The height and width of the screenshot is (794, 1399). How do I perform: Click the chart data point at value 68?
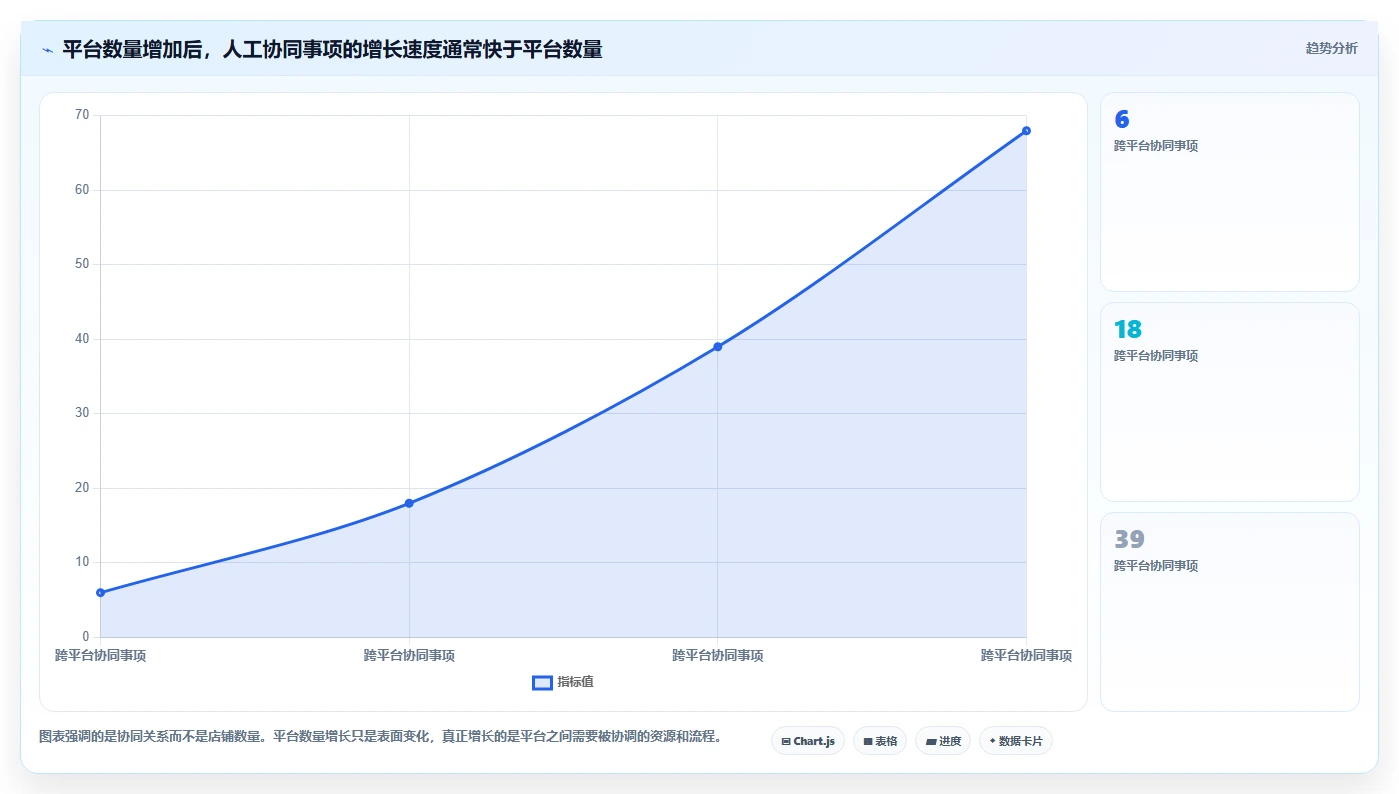click(x=1026, y=131)
